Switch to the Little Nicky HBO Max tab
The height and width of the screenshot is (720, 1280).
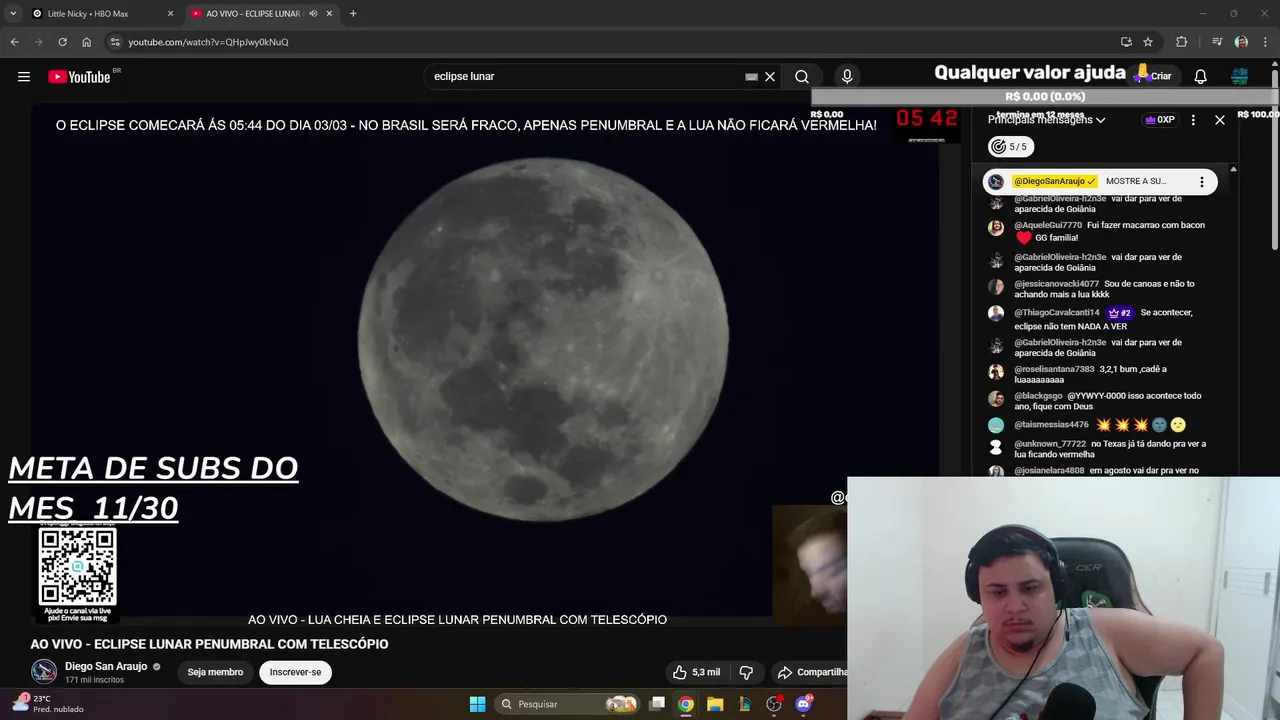click(x=101, y=14)
